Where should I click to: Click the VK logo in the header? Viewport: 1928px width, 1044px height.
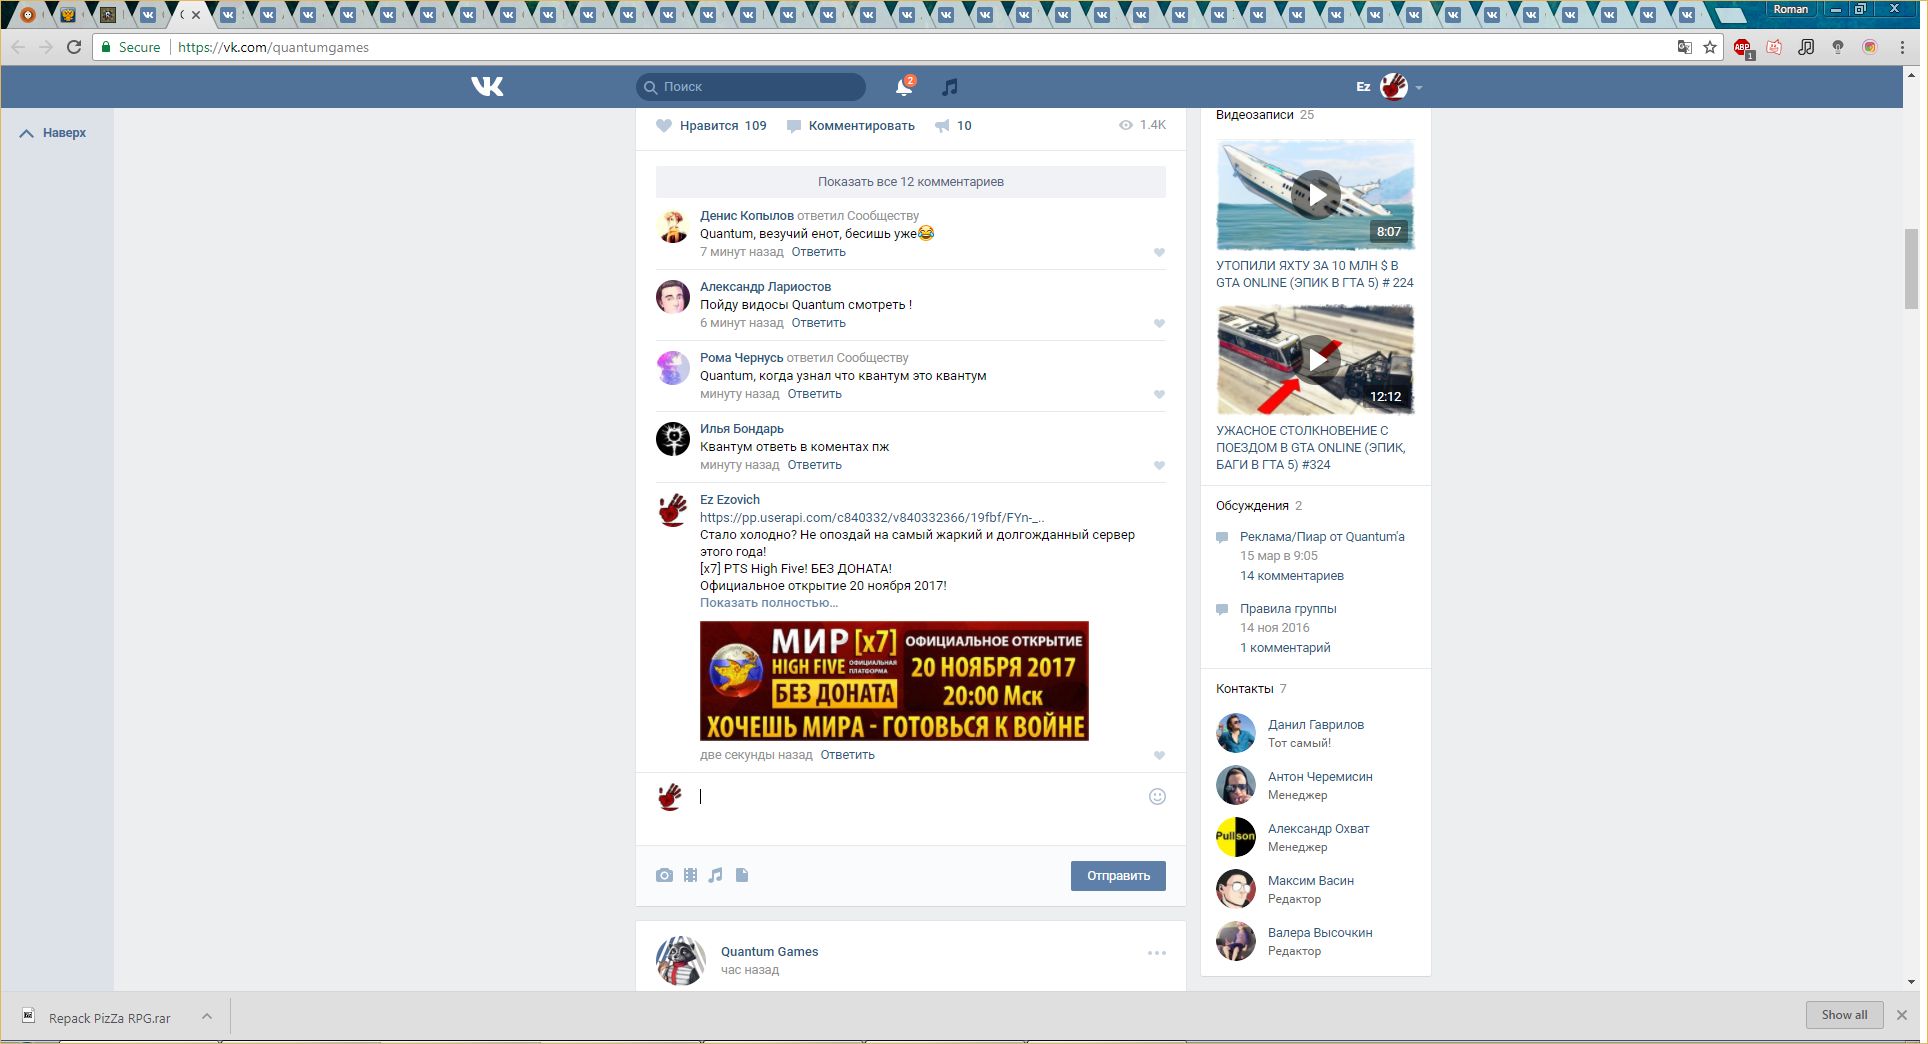487,87
